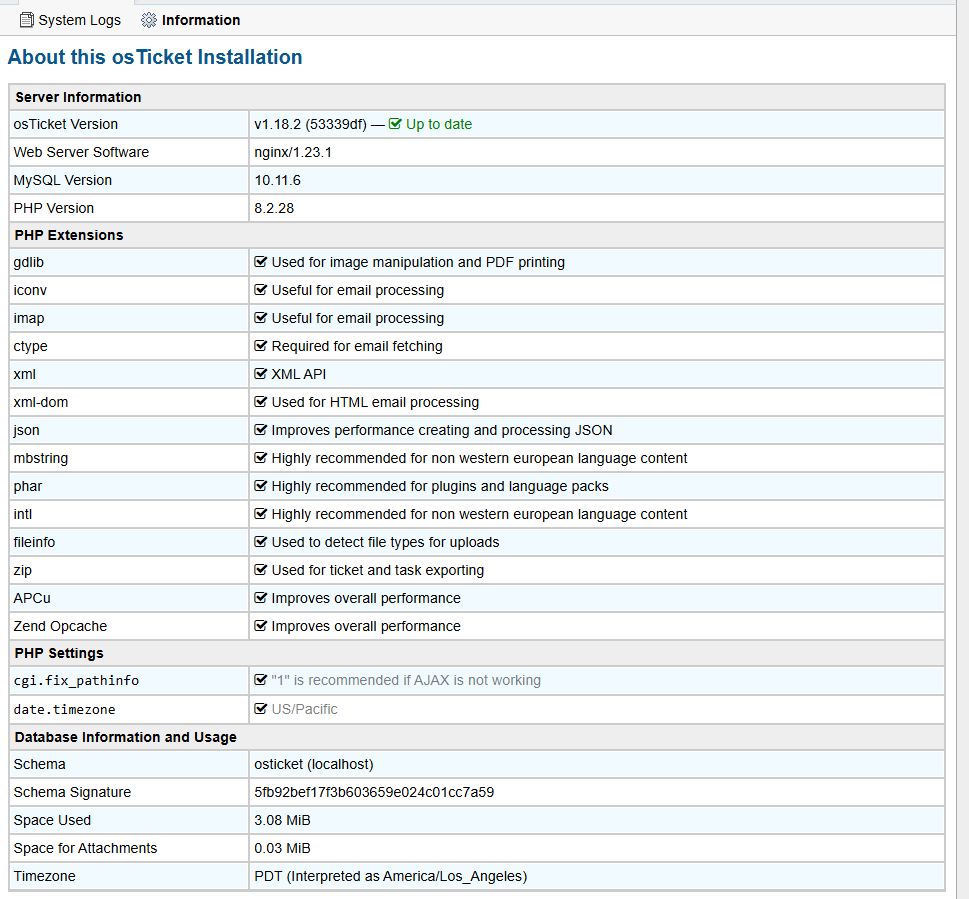The image size is (969, 899).
Task: Click the check icon in mbstring row
Action: (260, 458)
